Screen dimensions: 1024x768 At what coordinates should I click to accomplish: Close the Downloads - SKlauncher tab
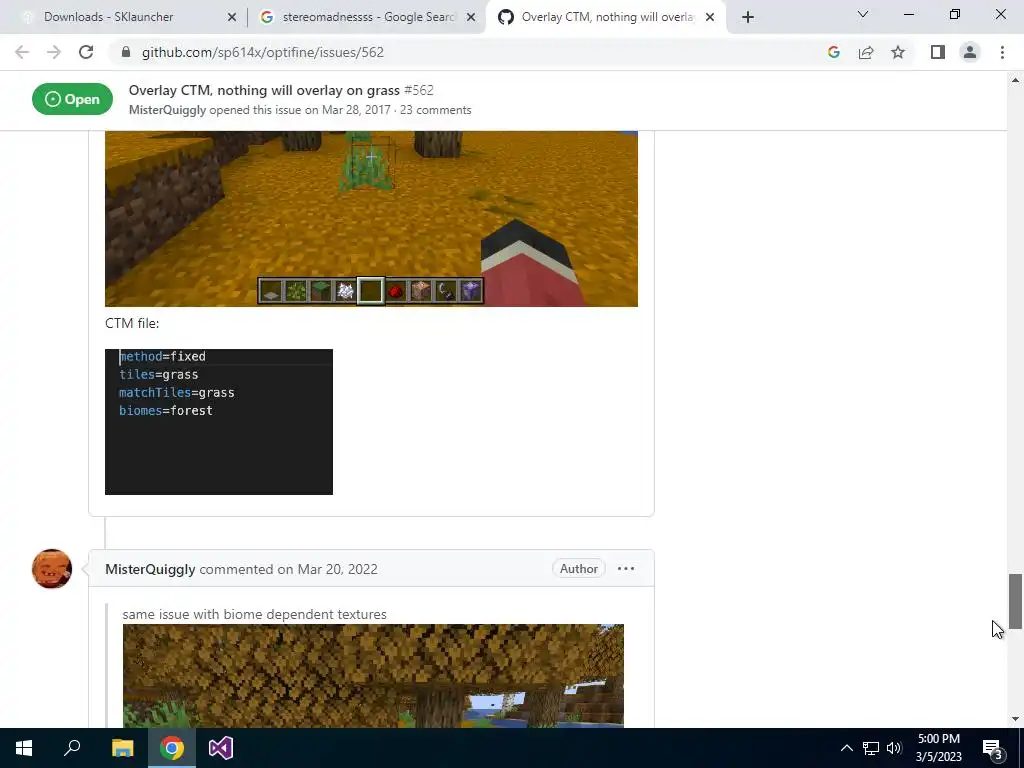coord(232,17)
